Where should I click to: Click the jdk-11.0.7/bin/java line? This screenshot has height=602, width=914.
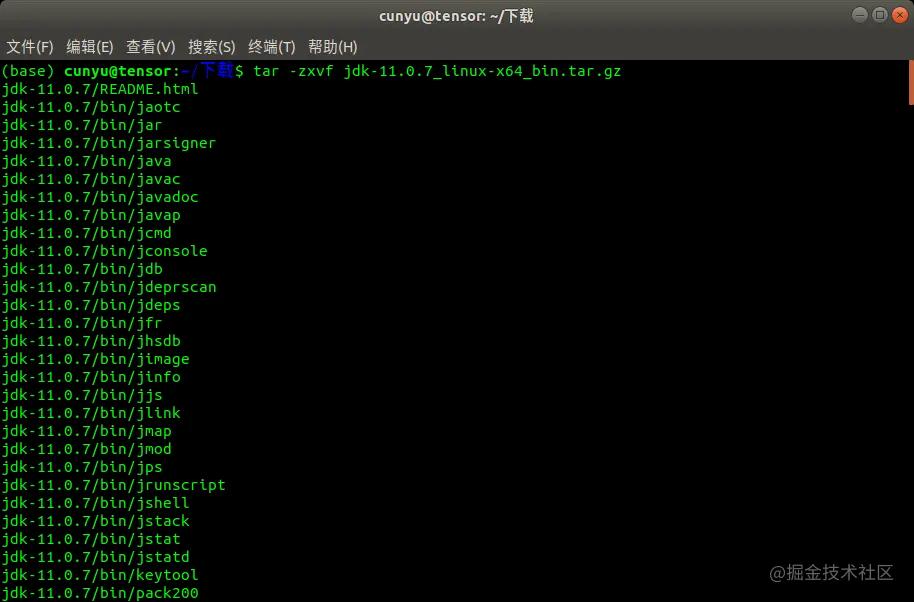tap(86, 161)
